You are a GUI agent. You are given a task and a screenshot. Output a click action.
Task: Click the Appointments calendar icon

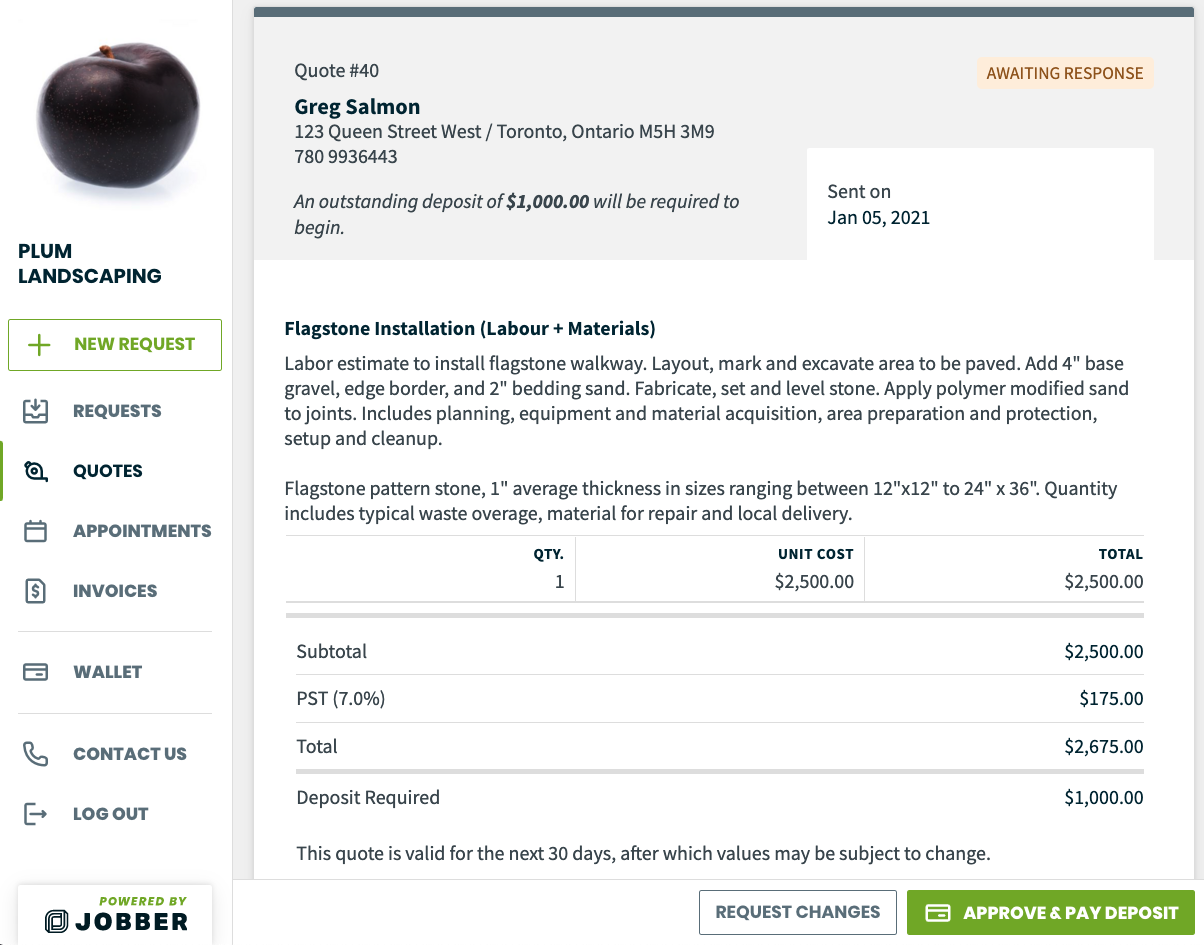click(36, 531)
